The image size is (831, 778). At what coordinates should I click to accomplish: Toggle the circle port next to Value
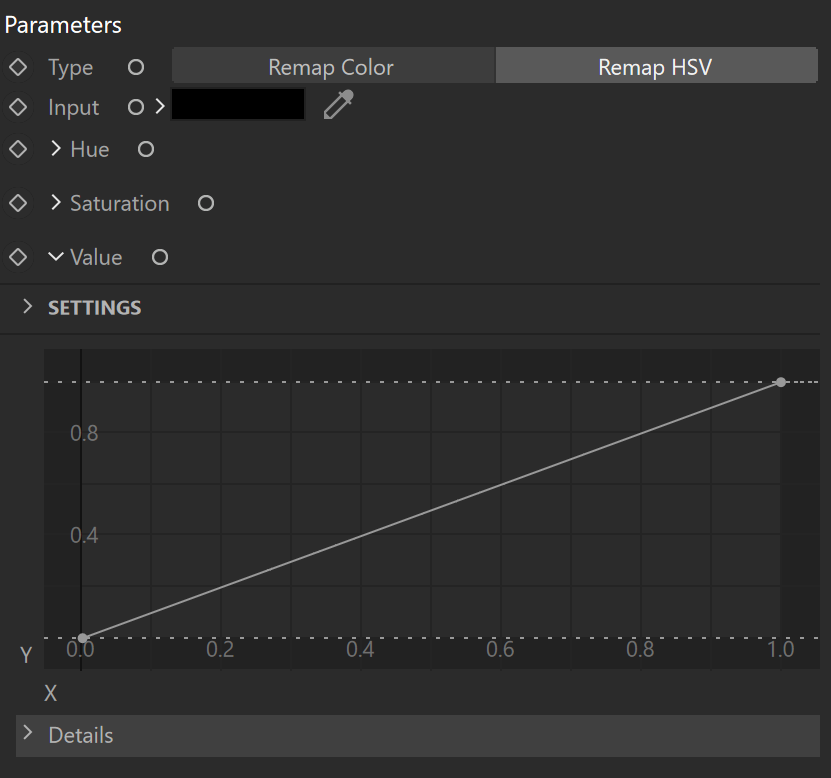[160, 257]
